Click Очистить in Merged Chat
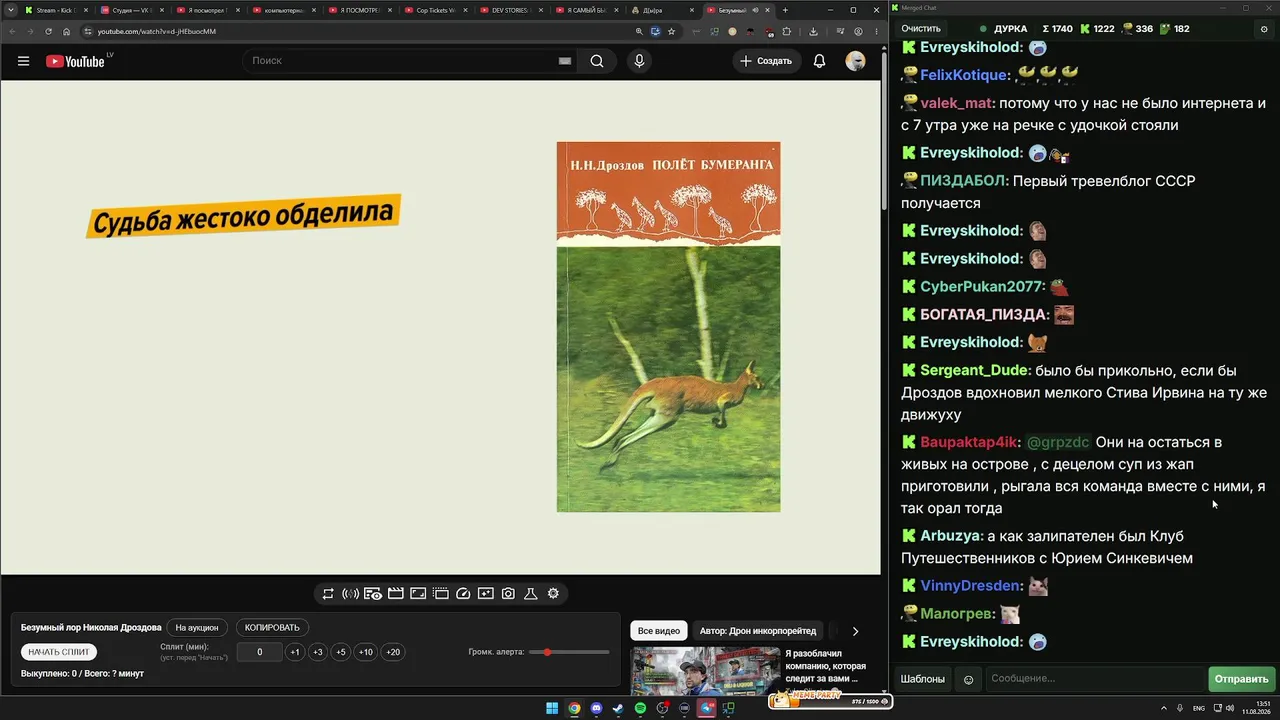This screenshot has width=1280, height=720. [x=921, y=29]
